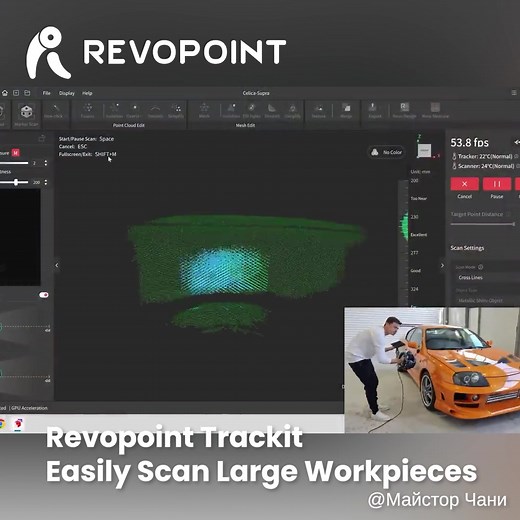
Task: Open the Scan Mode Cross Lines dropdown
Action: (x=487, y=277)
